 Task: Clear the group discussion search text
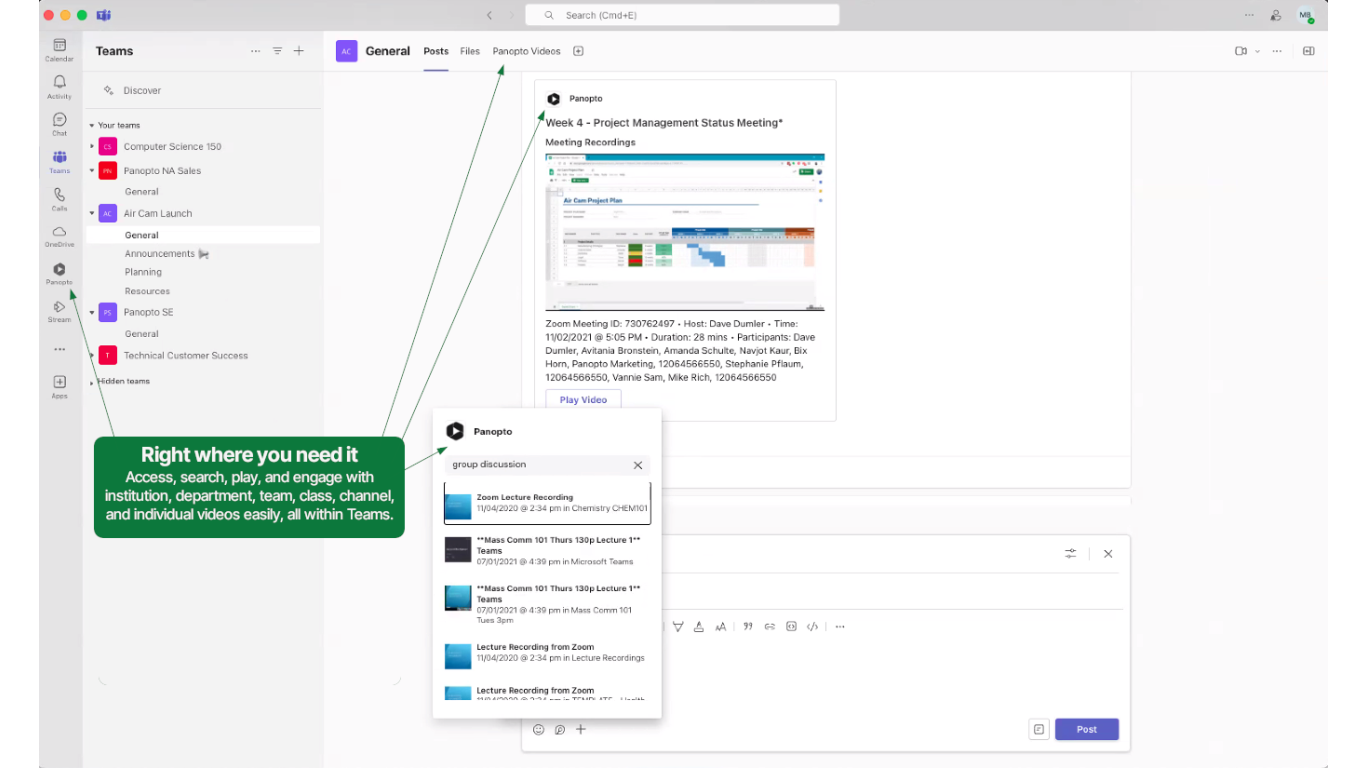638,465
